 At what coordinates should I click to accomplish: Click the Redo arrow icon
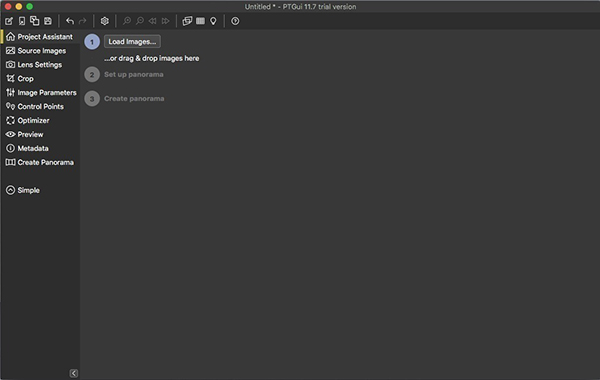click(82, 21)
